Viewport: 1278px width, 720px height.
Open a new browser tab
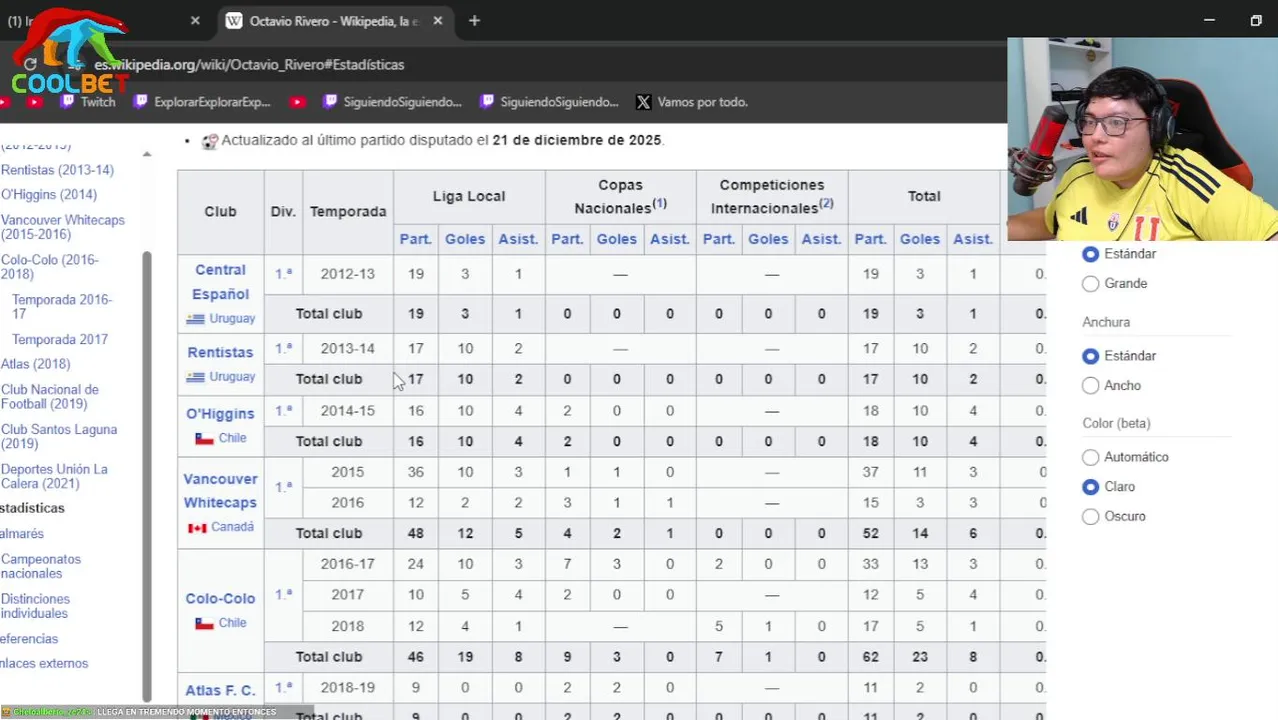(x=474, y=21)
